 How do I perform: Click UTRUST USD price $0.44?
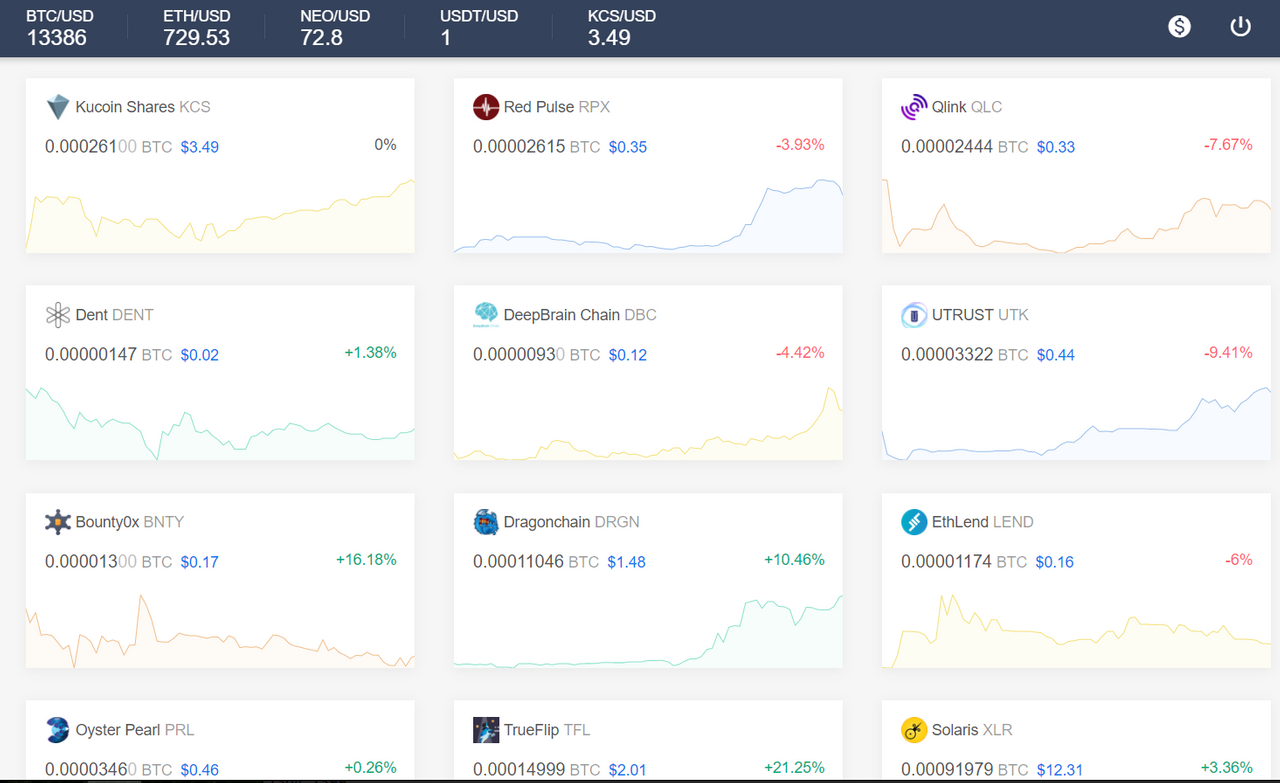click(x=1056, y=355)
